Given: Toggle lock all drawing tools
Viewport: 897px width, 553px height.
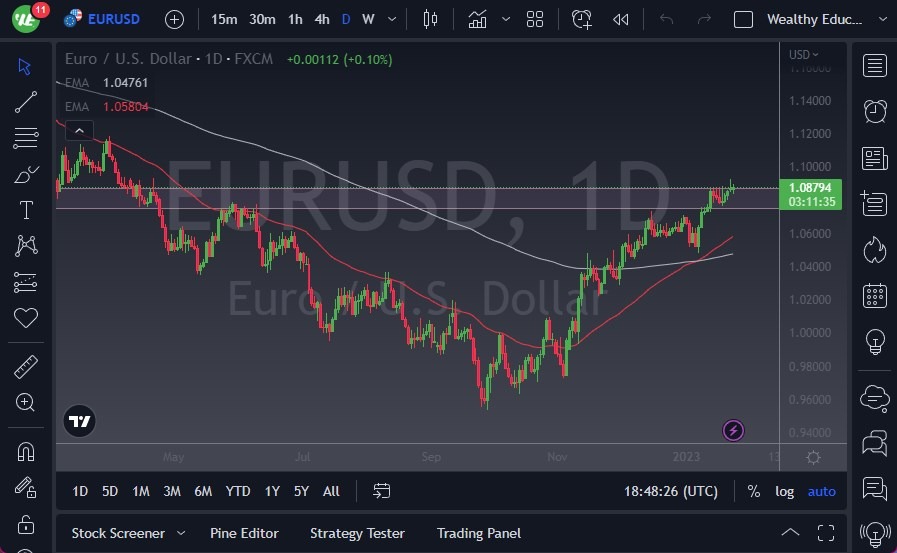Looking at the screenshot, I should point(26,524).
